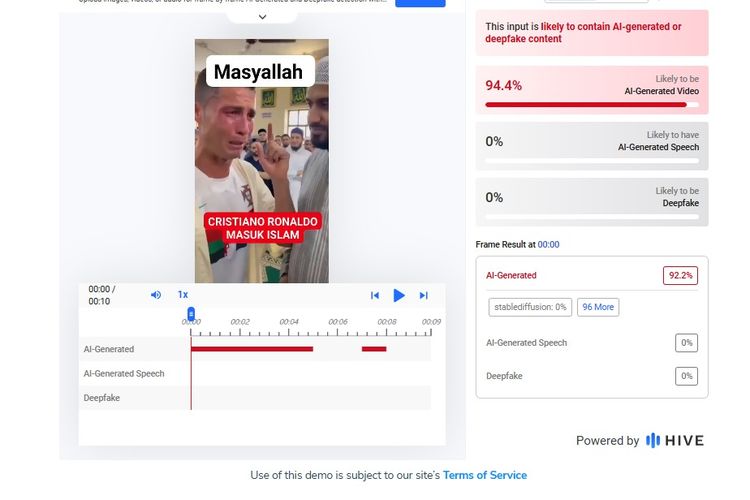Click the first red AI-Generated timeline segment
This screenshot has height=500, width=750.
[252, 349]
